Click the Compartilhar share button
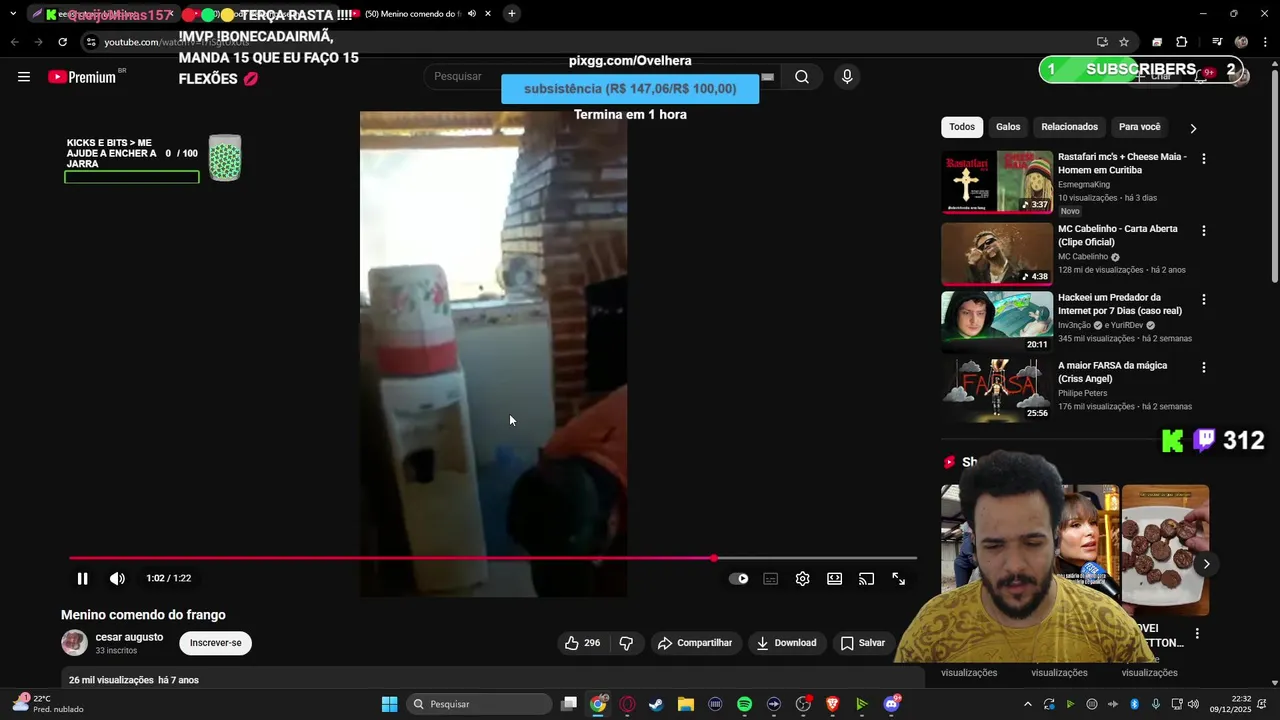Viewport: 1280px width, 720px height. 695,643
